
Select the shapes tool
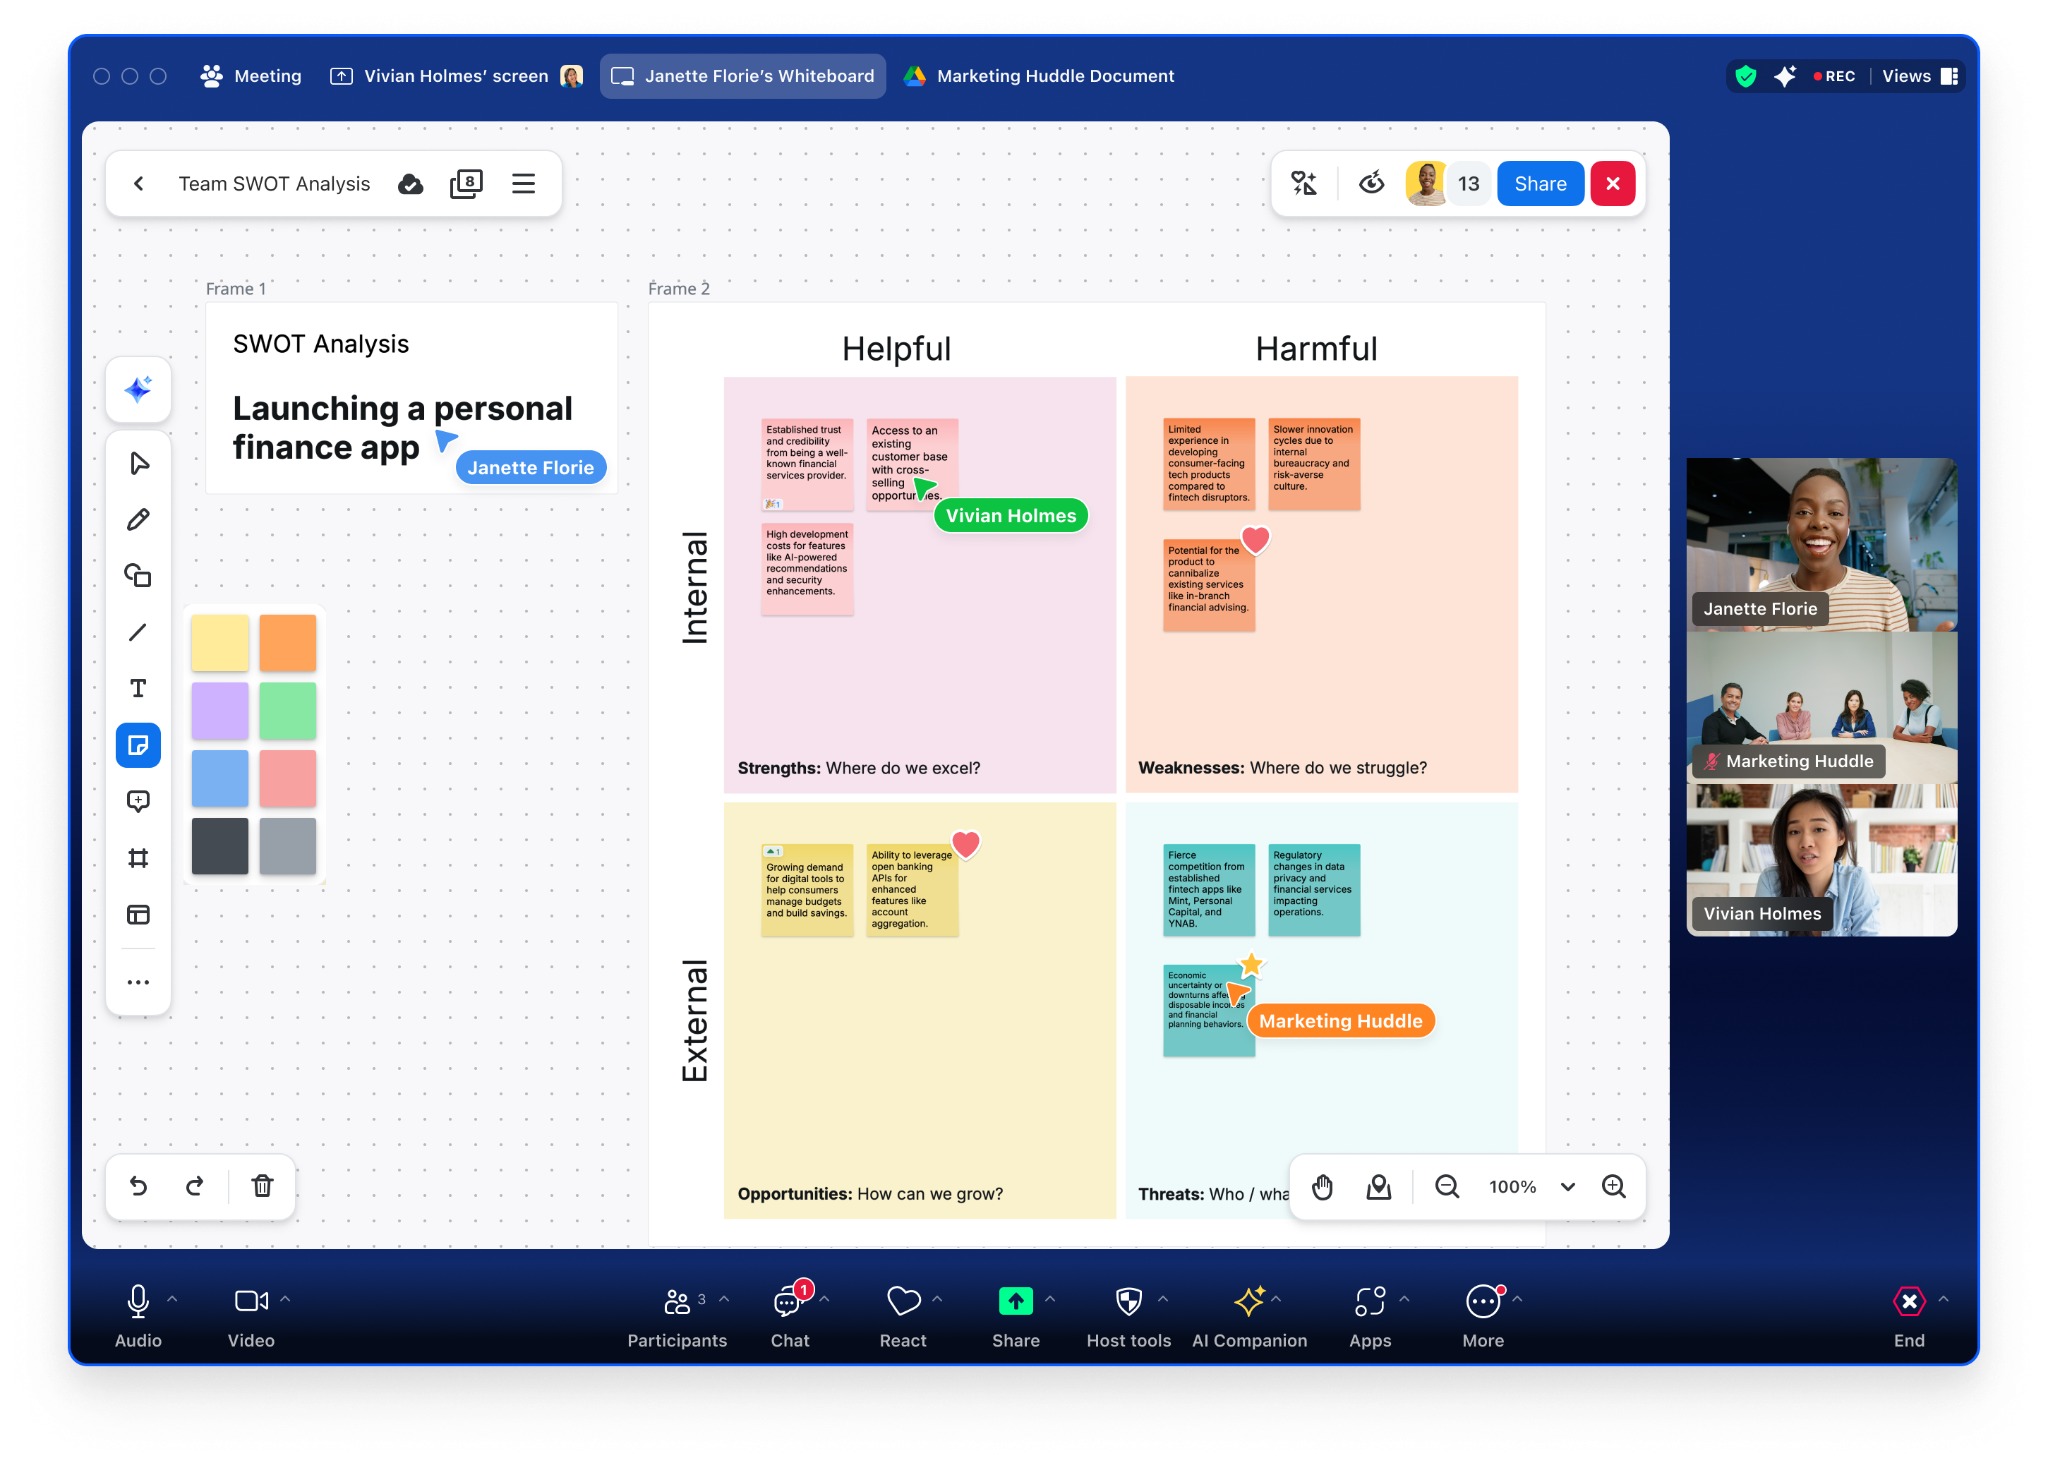coord(138,576)
